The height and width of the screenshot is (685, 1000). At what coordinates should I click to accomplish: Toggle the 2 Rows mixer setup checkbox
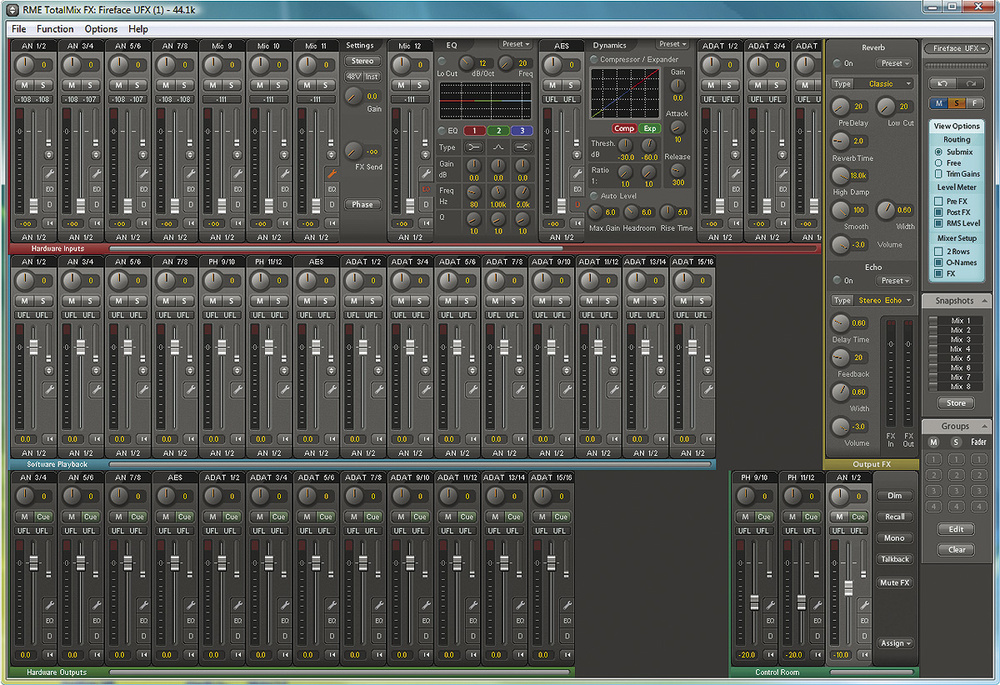tap(937, 250)
